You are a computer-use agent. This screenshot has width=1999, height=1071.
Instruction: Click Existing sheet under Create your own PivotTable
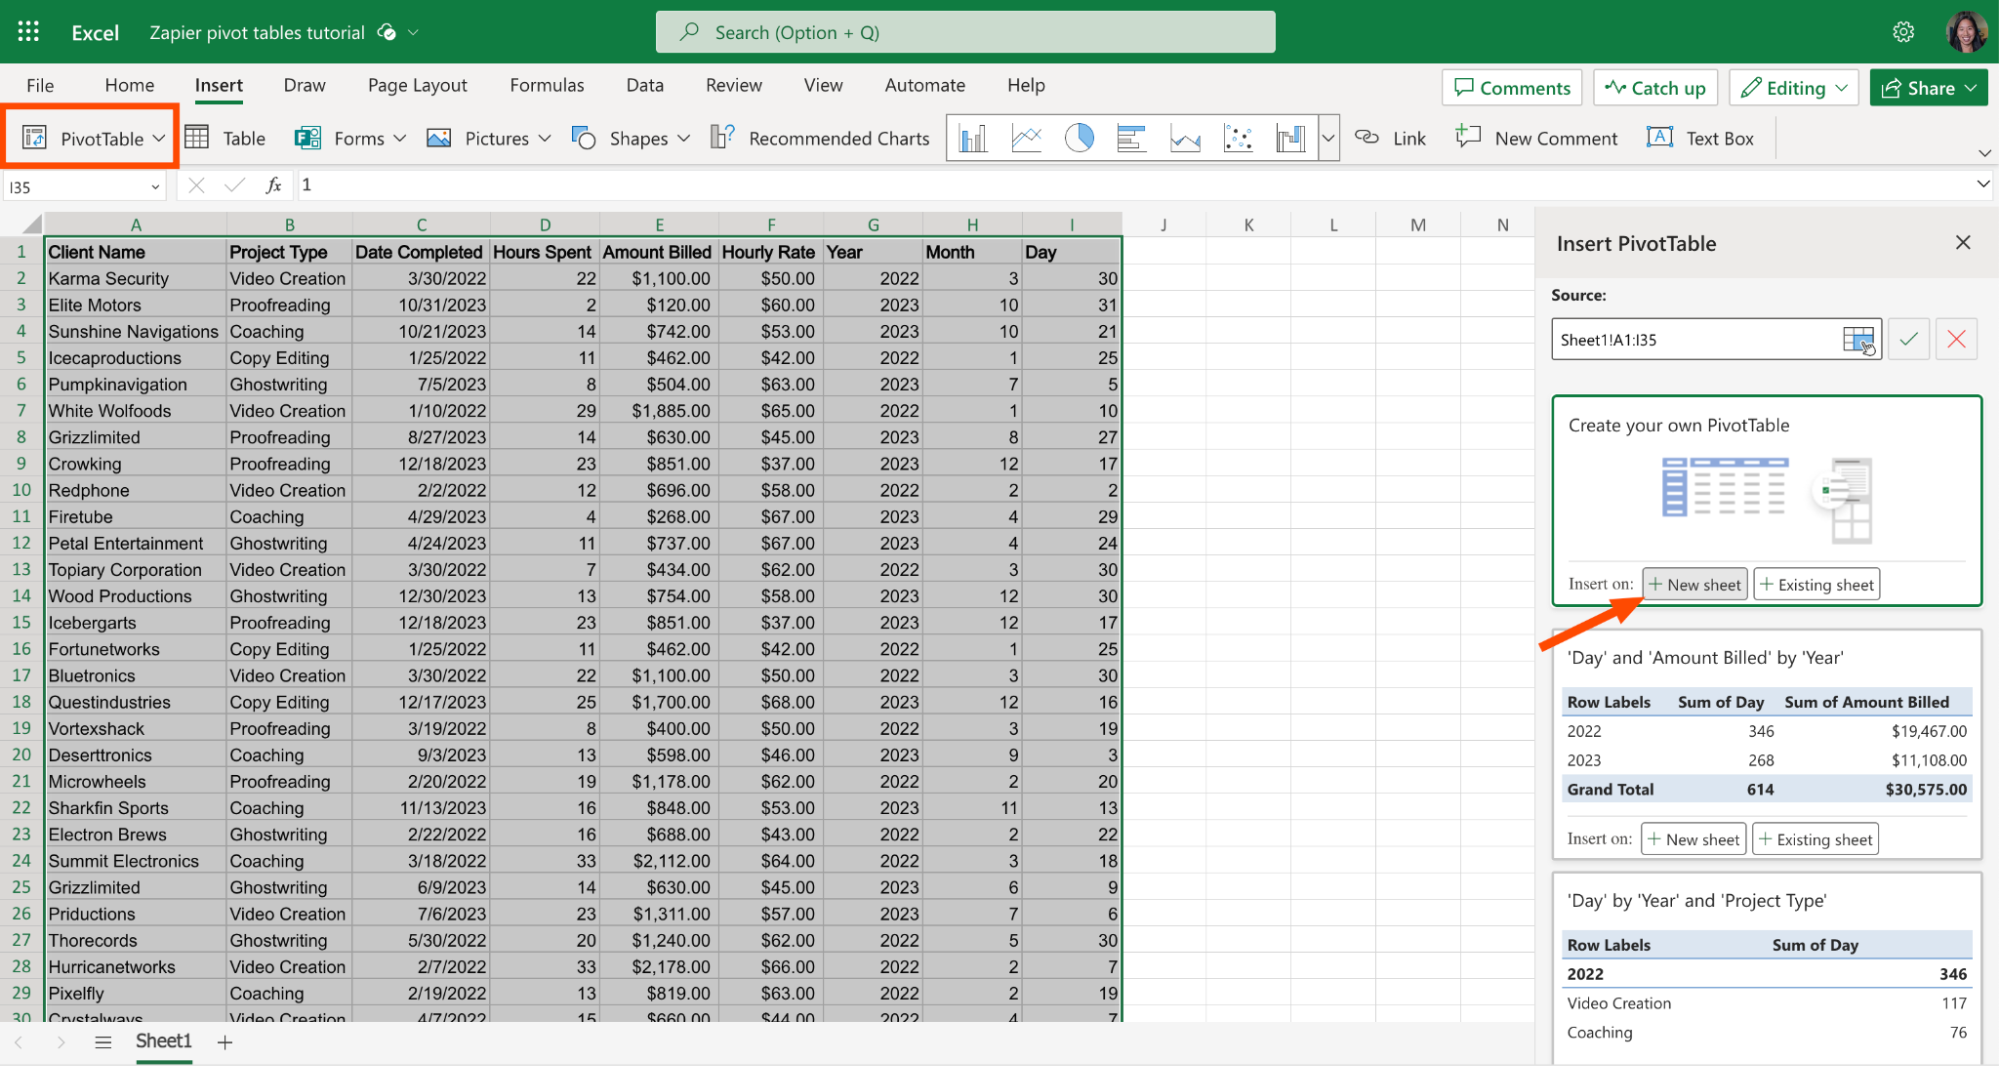[x=1816, y=584]
